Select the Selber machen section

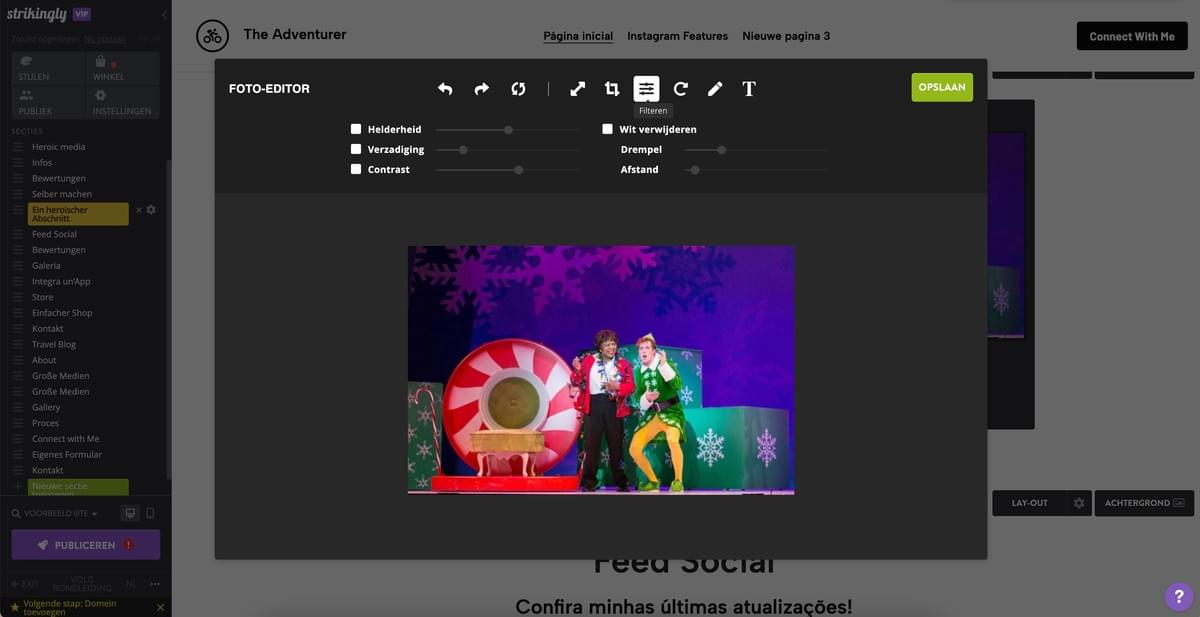point(62,194)
